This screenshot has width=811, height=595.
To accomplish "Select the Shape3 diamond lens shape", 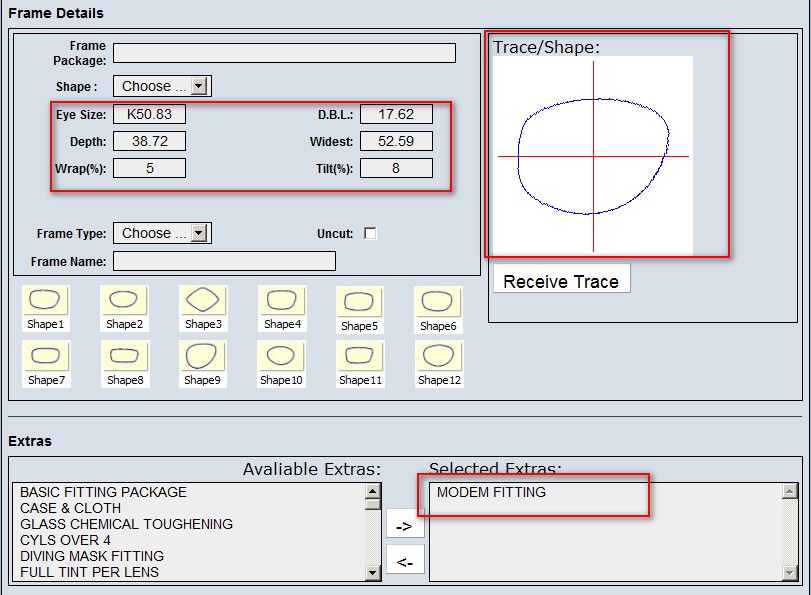I will tap(203, 308).
